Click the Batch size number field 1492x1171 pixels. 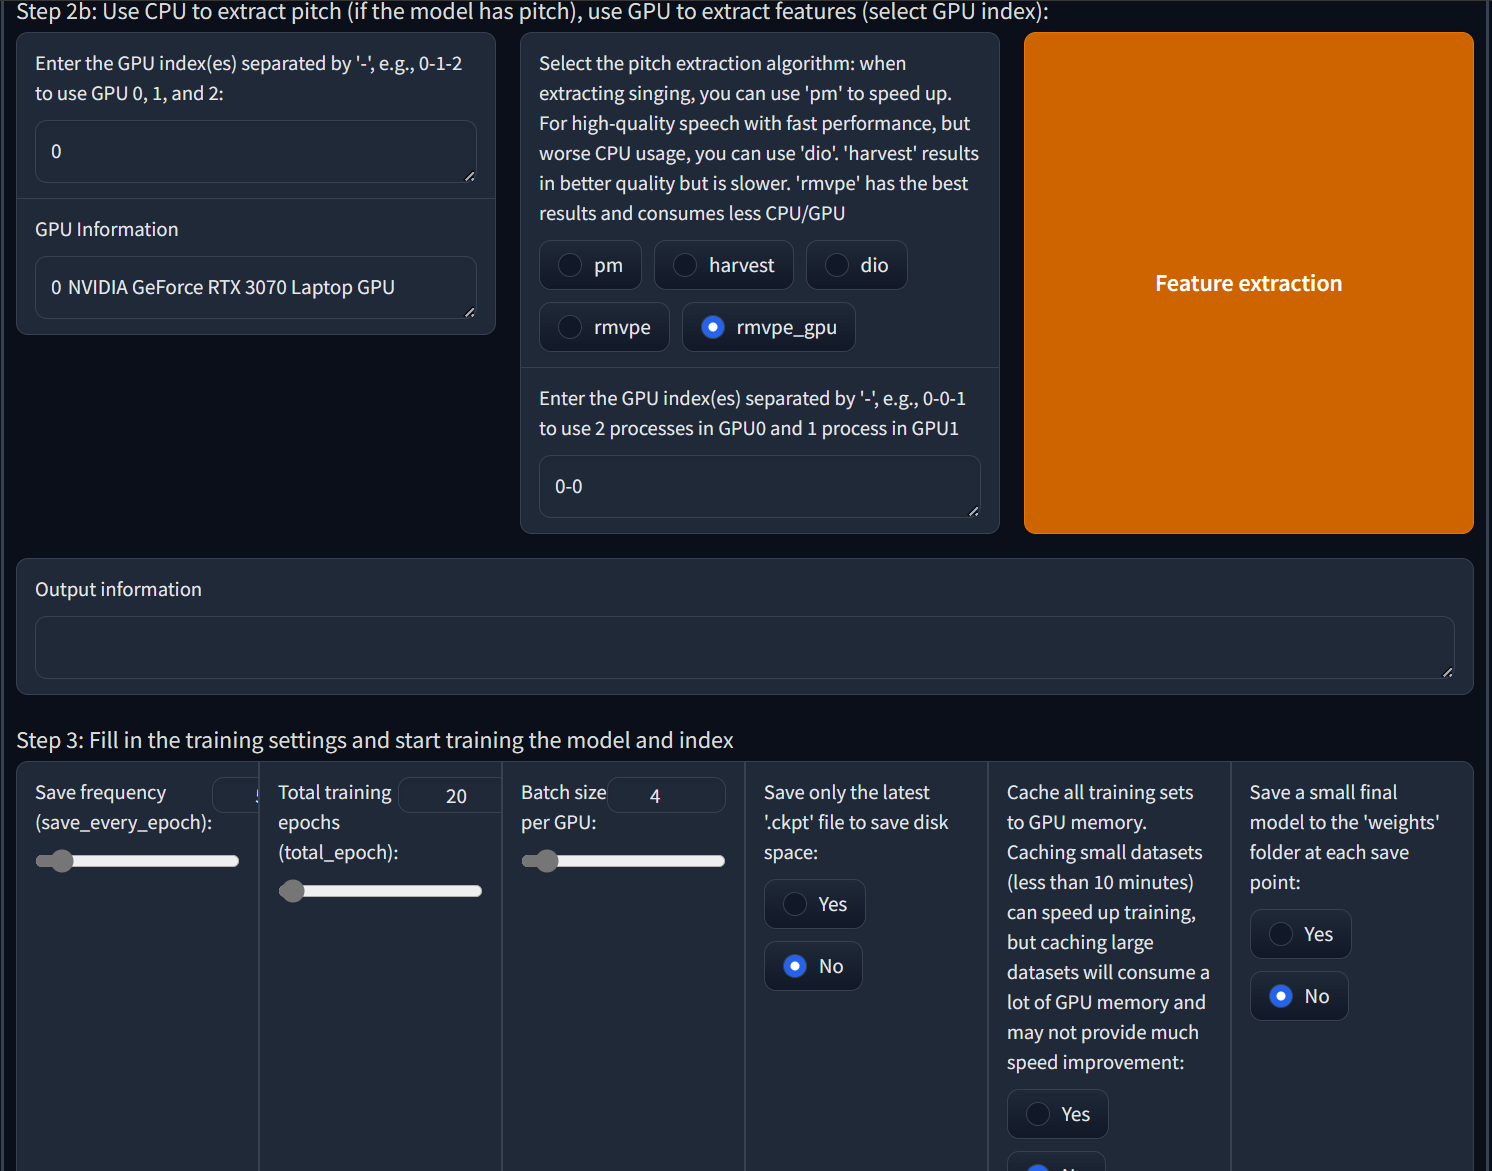[x=665, y=796]
